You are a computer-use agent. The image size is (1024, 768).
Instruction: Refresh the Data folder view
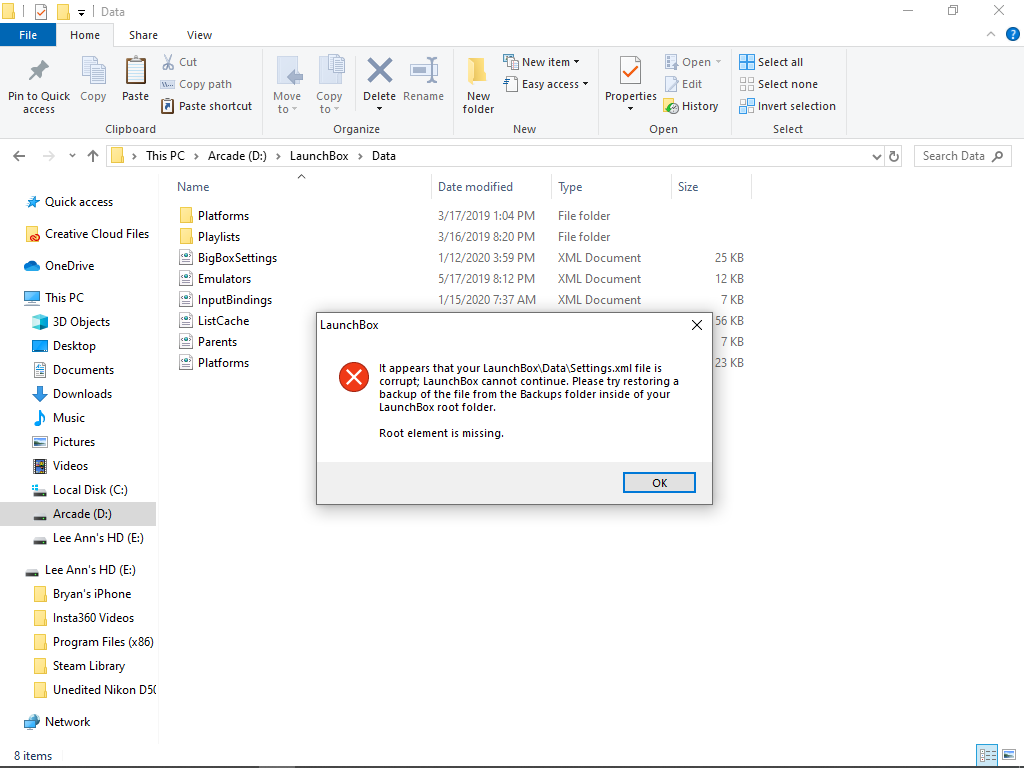(894, 156)
